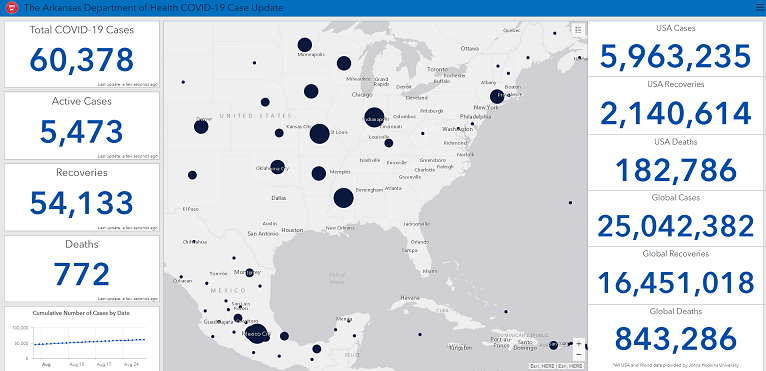Click the USA Deaths value 182,786
Image resolution: width=766 pixels, height=371 pixels.
pos(676,170)
